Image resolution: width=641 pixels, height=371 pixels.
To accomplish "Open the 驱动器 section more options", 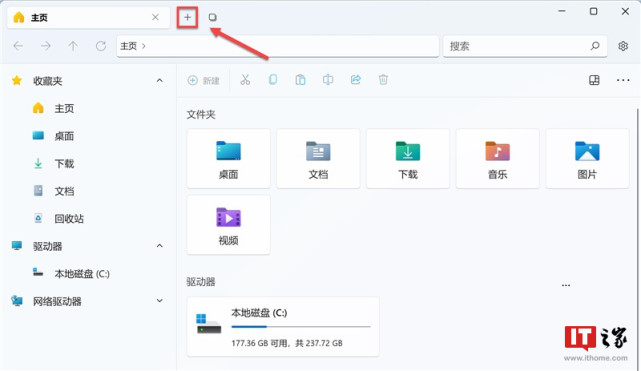I will click(566, 286).
